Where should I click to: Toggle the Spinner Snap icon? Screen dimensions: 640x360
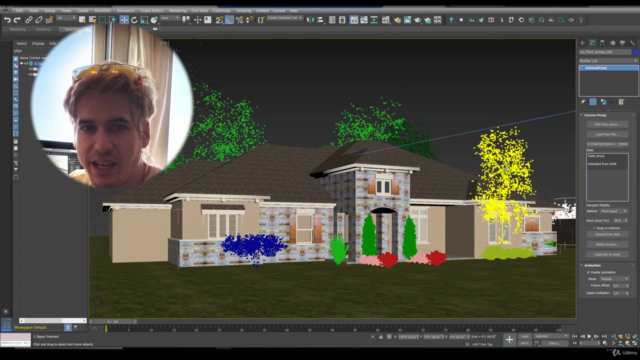pos(249,20)
